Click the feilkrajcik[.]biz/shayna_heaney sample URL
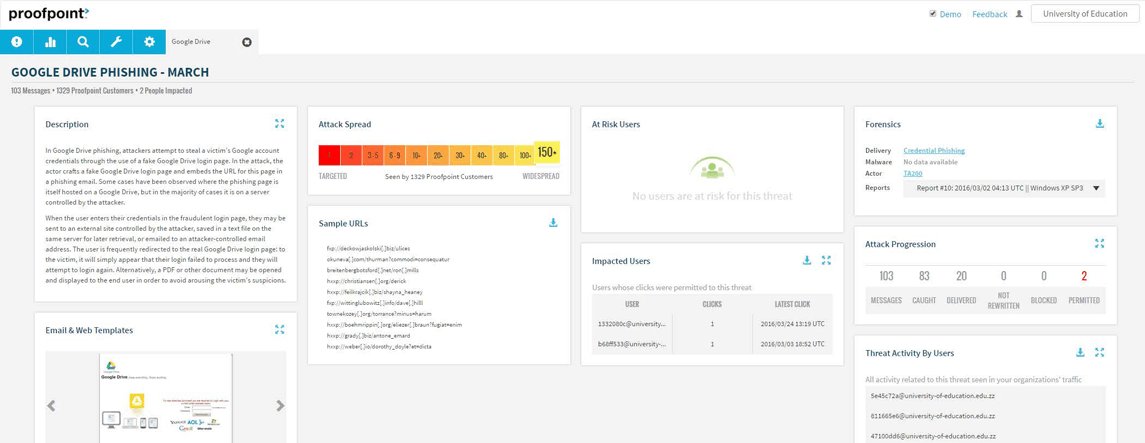1145x443 pixels. pyautogui.click(x=375, y=291)
